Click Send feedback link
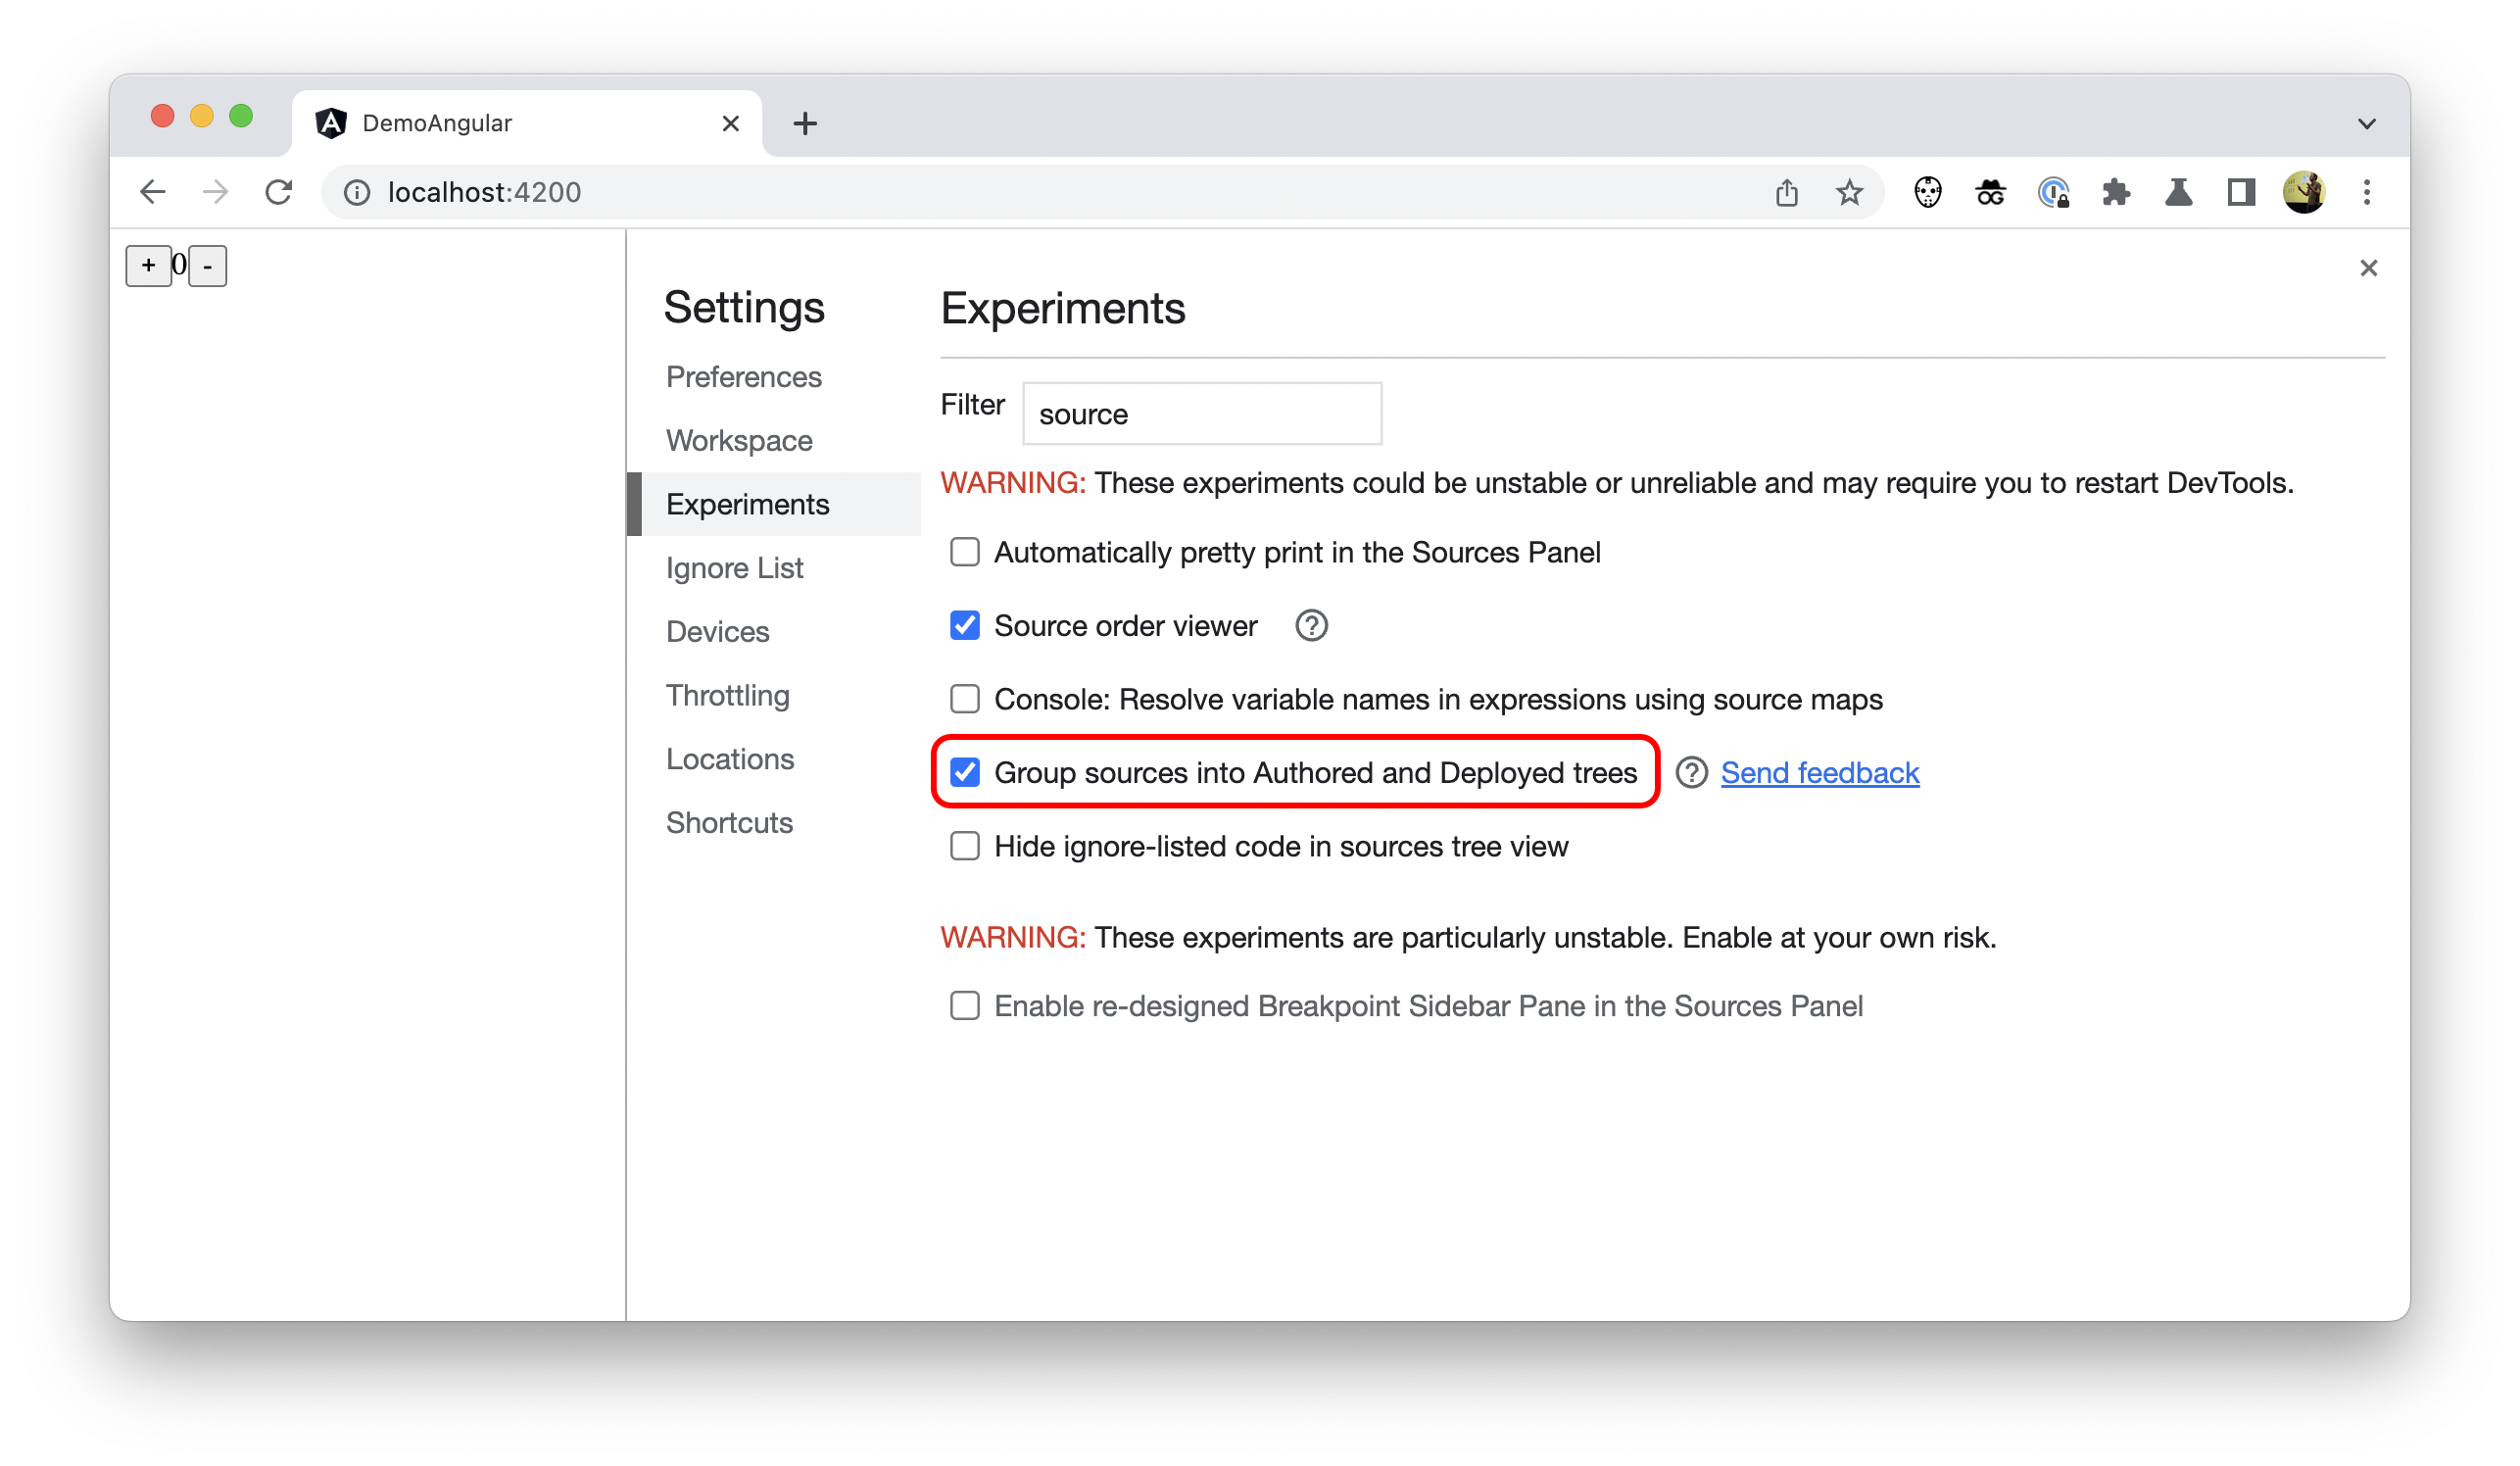This screenshot has width=2520, height=1466. pos(1818,771)
